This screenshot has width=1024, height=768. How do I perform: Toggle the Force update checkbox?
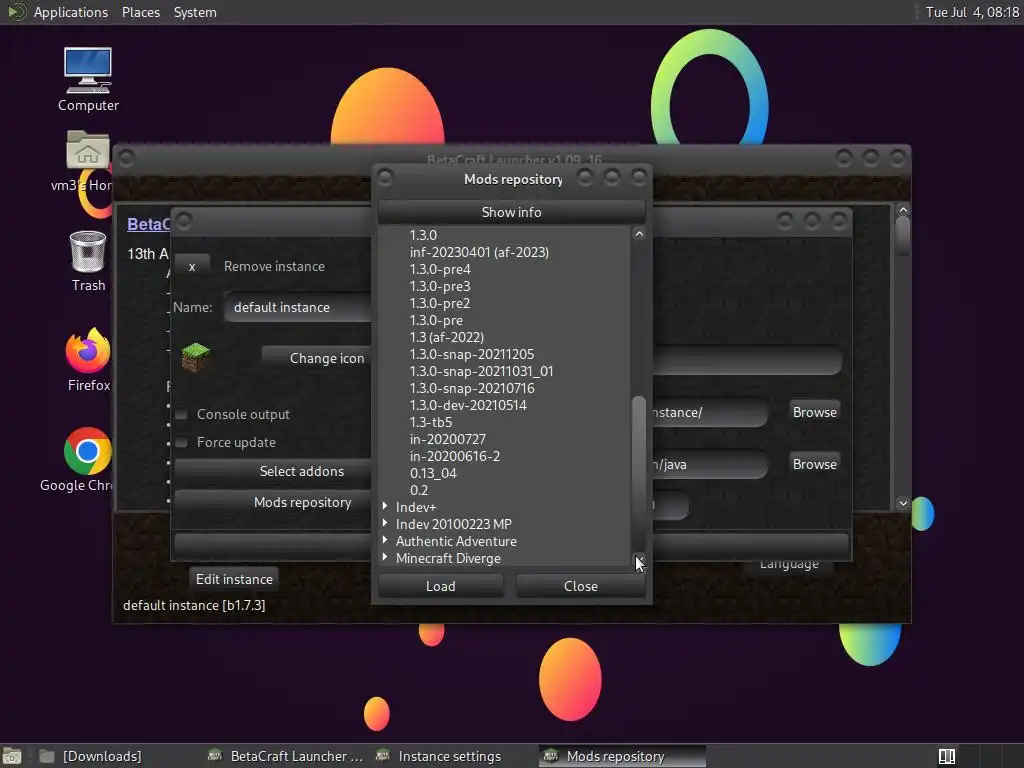coord(182,443)
